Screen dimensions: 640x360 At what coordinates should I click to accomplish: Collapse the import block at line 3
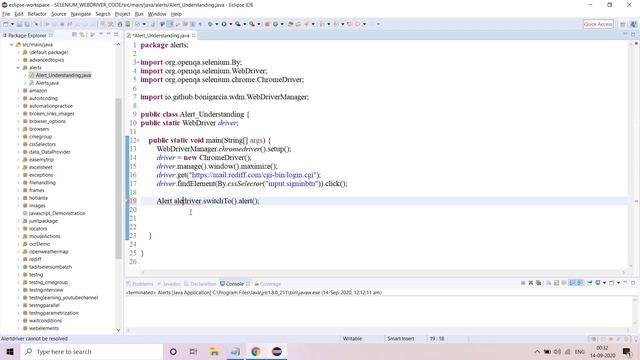pyautogui.click(x=138, y=62)
